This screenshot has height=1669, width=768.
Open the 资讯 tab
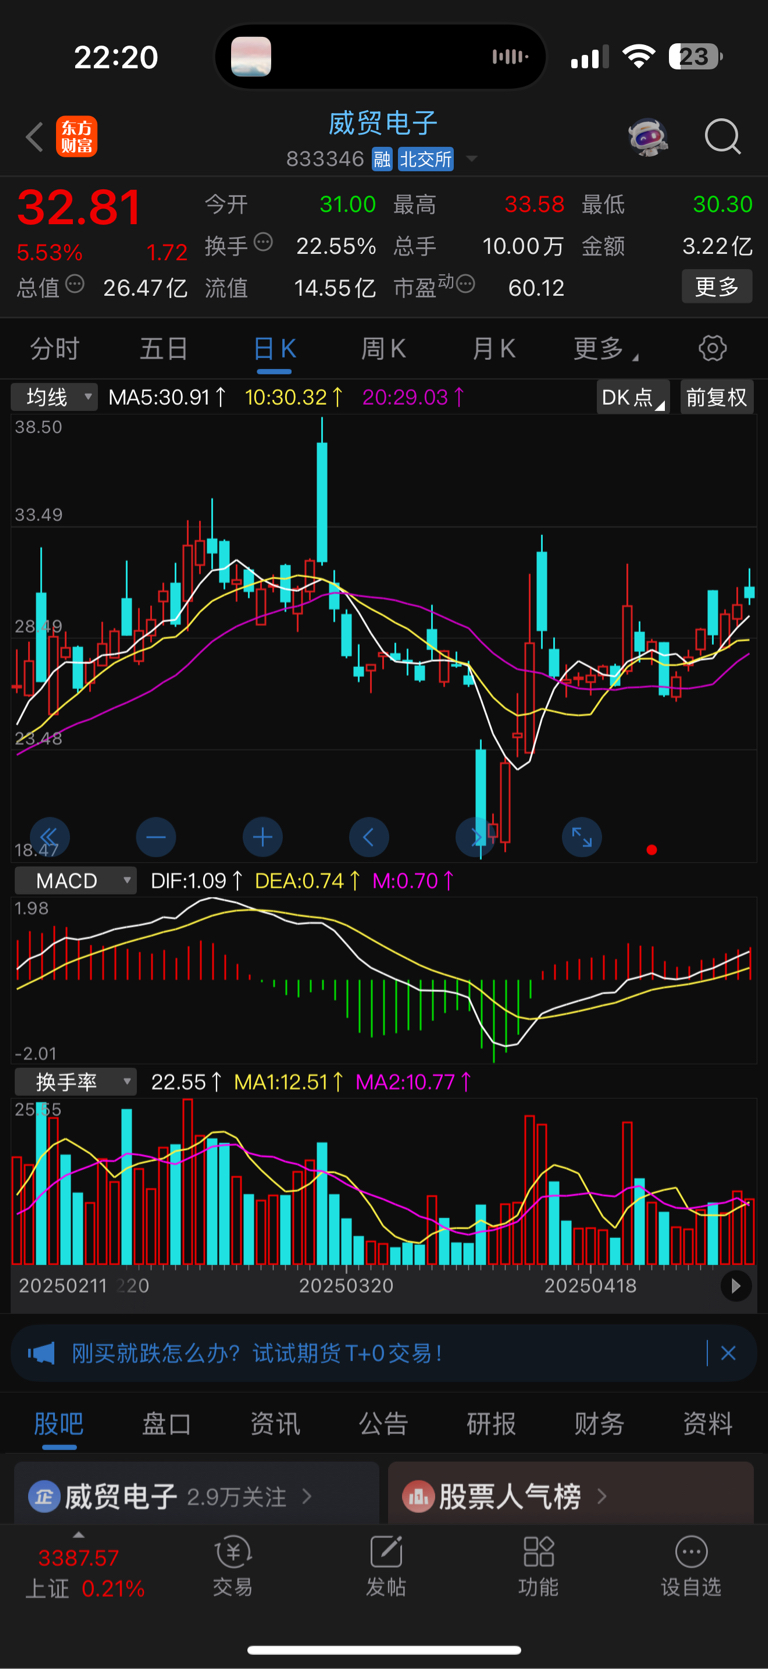coord(275,1423)
